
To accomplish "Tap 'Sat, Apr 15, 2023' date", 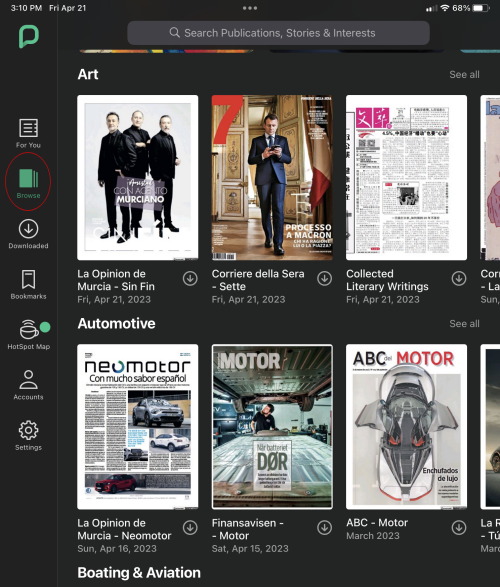I will pos(250,548).
